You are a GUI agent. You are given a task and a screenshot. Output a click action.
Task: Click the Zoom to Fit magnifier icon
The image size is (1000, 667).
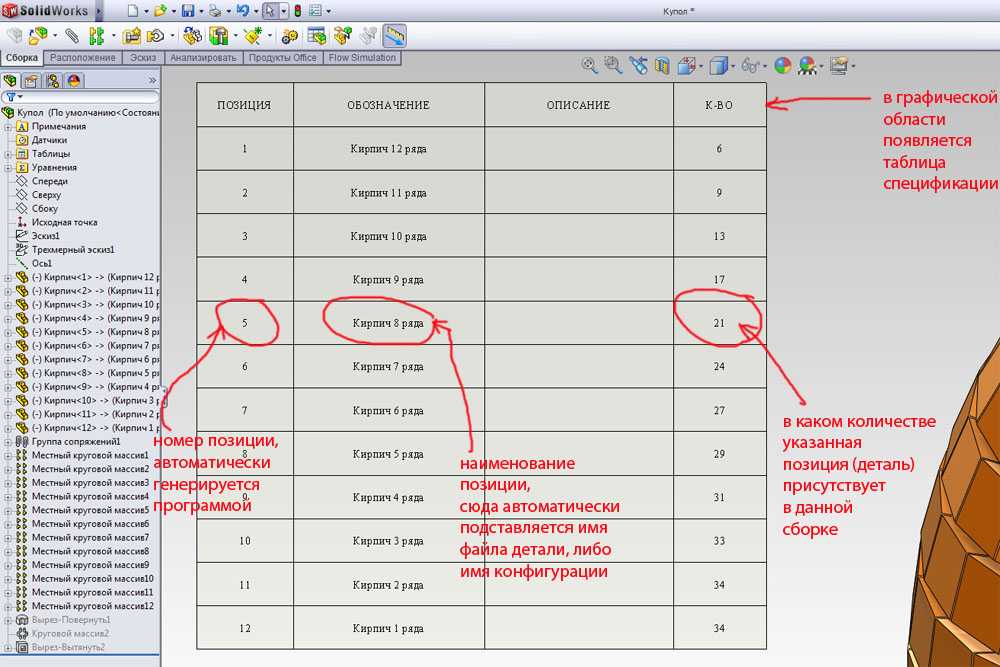pos(590,66)
